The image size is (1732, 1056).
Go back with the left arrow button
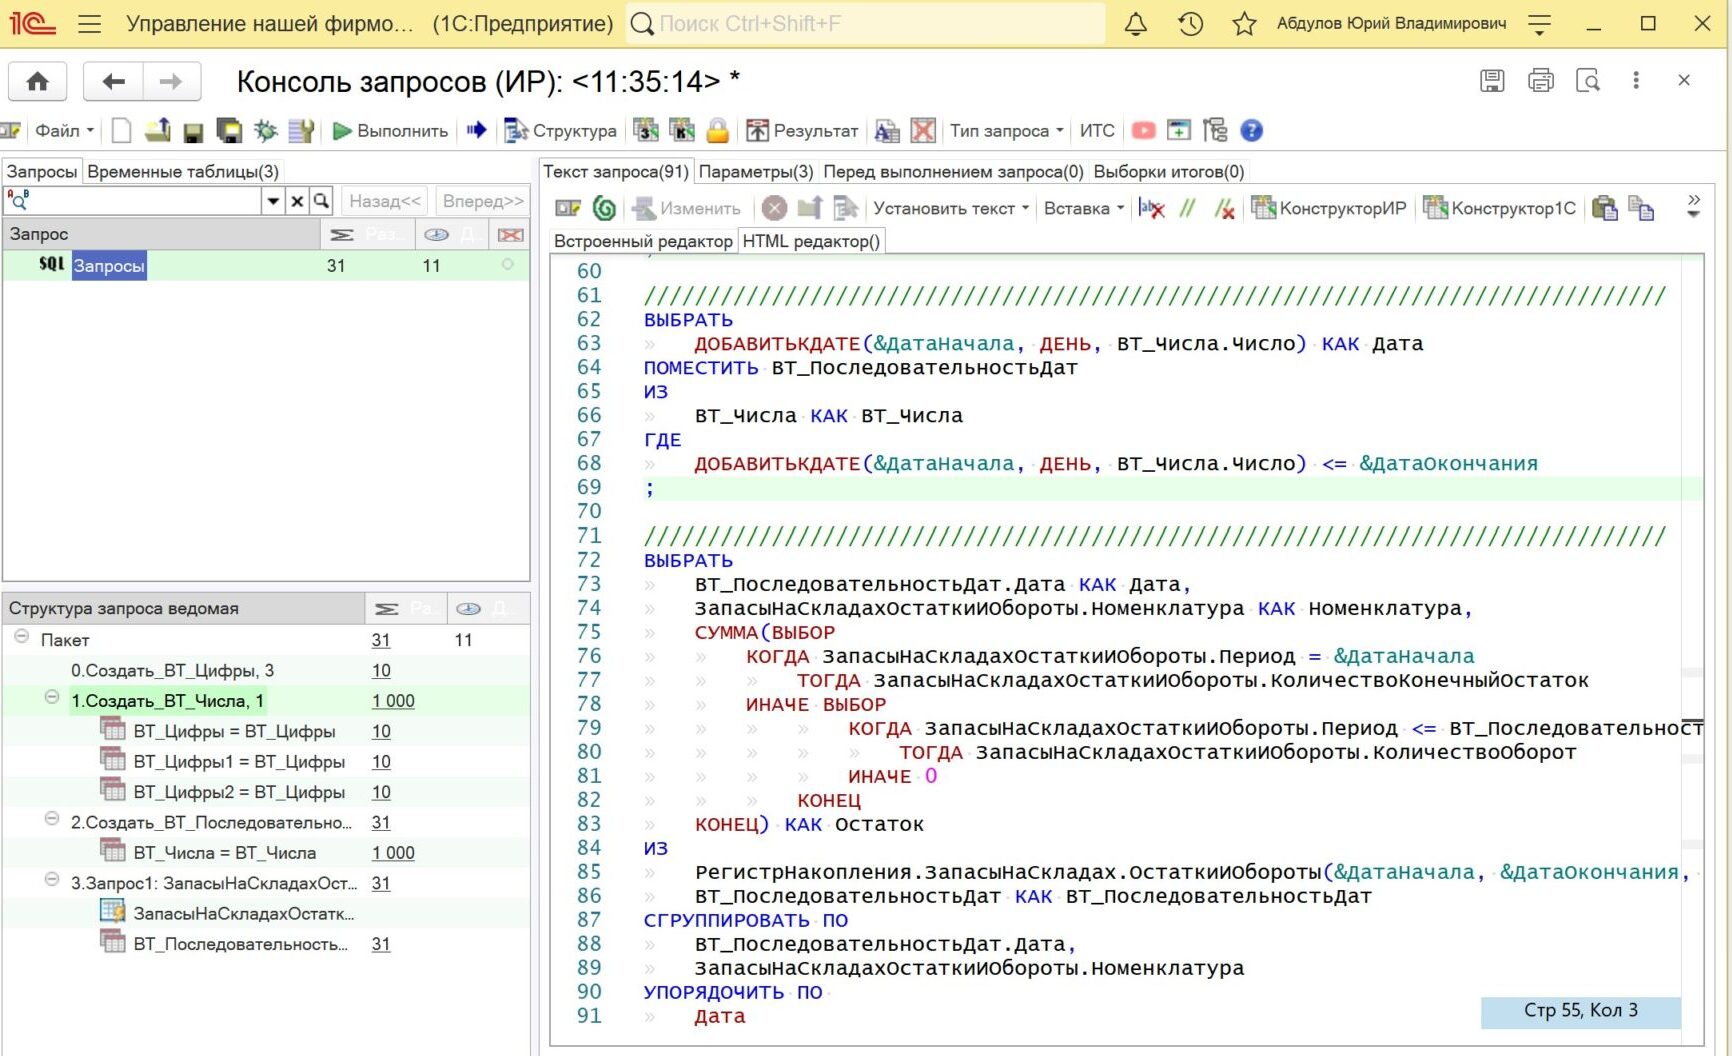113,82
